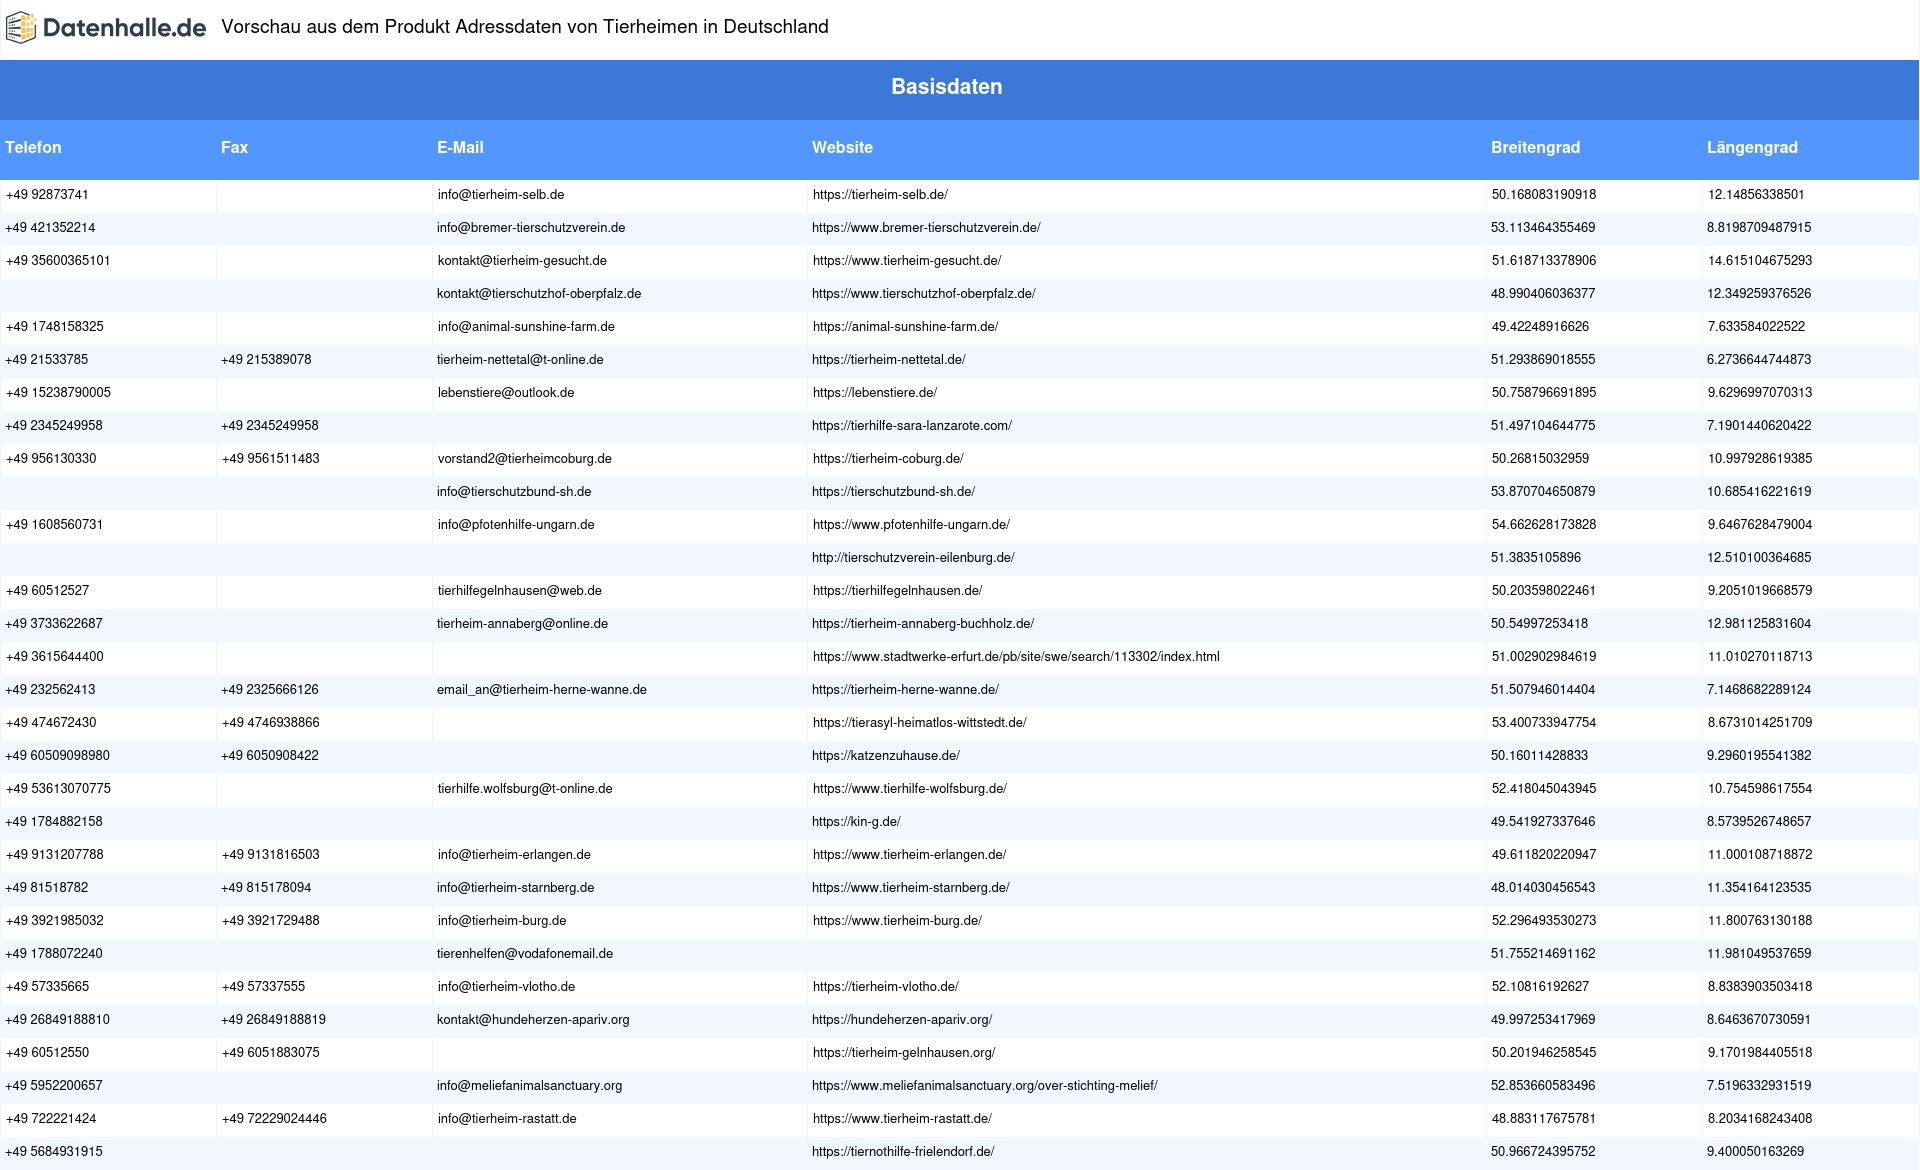Viewport: 1920px width, 1170px height.
Task: Select fax number +49 72229024446
Action: 274,1119
